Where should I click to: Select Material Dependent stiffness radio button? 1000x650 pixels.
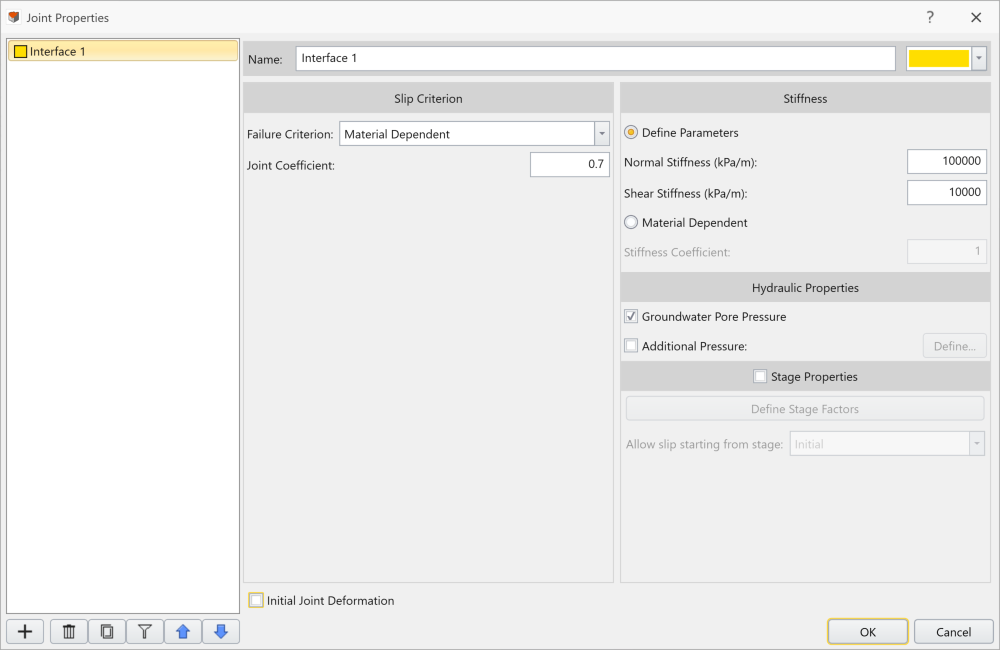coord(631,223)
